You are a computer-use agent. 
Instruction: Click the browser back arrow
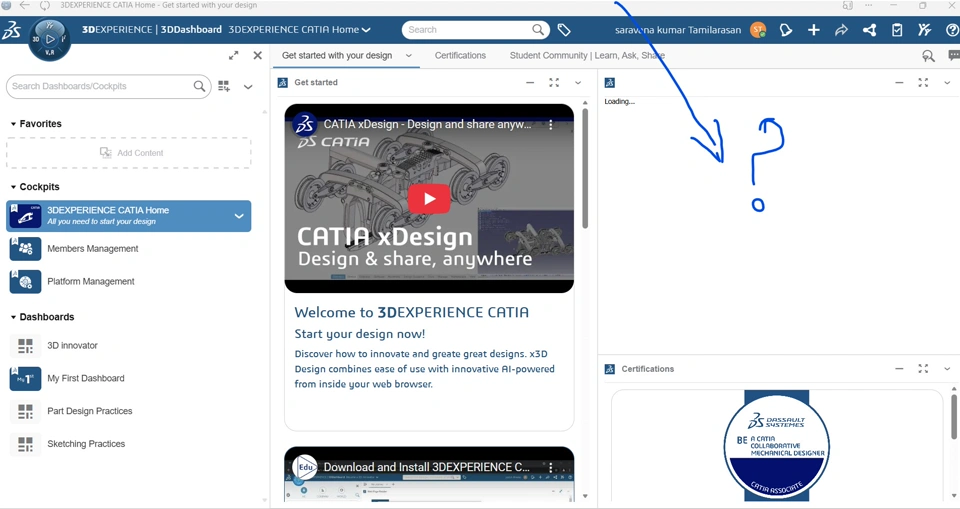(25, 6)
